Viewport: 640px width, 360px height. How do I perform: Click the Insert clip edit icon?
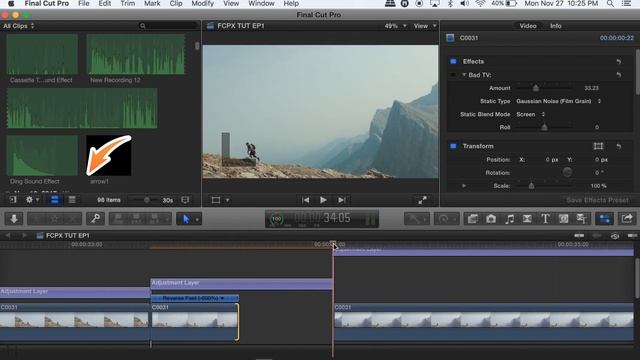(136, 219)
